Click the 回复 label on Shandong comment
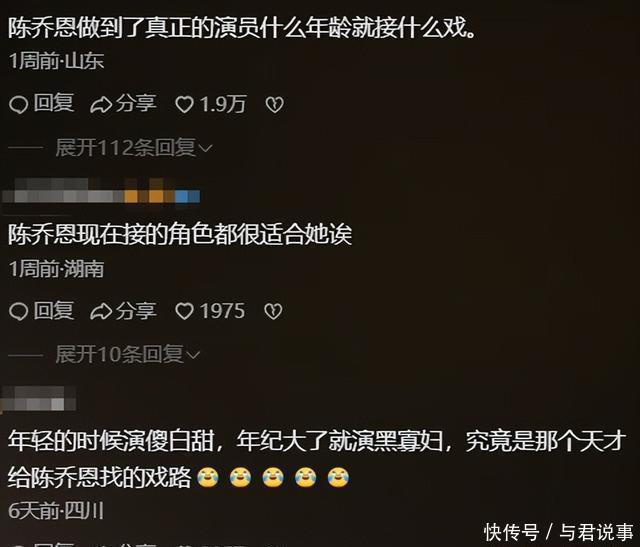Viewport: 640px width, 547px height. 53,103
